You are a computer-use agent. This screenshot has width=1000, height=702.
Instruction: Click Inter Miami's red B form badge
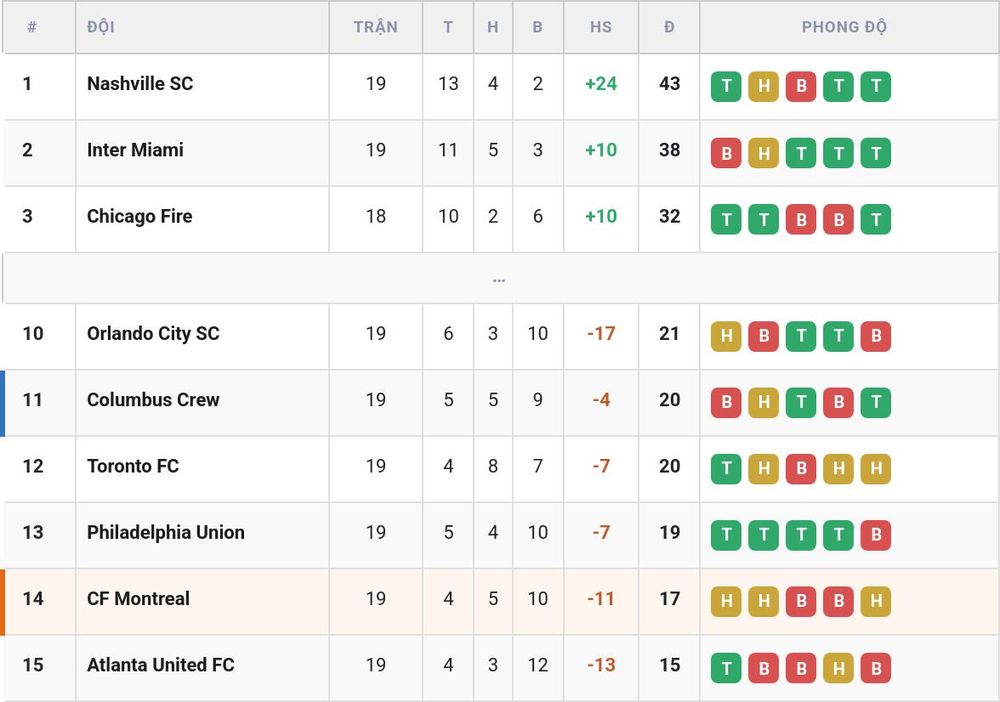726,153
